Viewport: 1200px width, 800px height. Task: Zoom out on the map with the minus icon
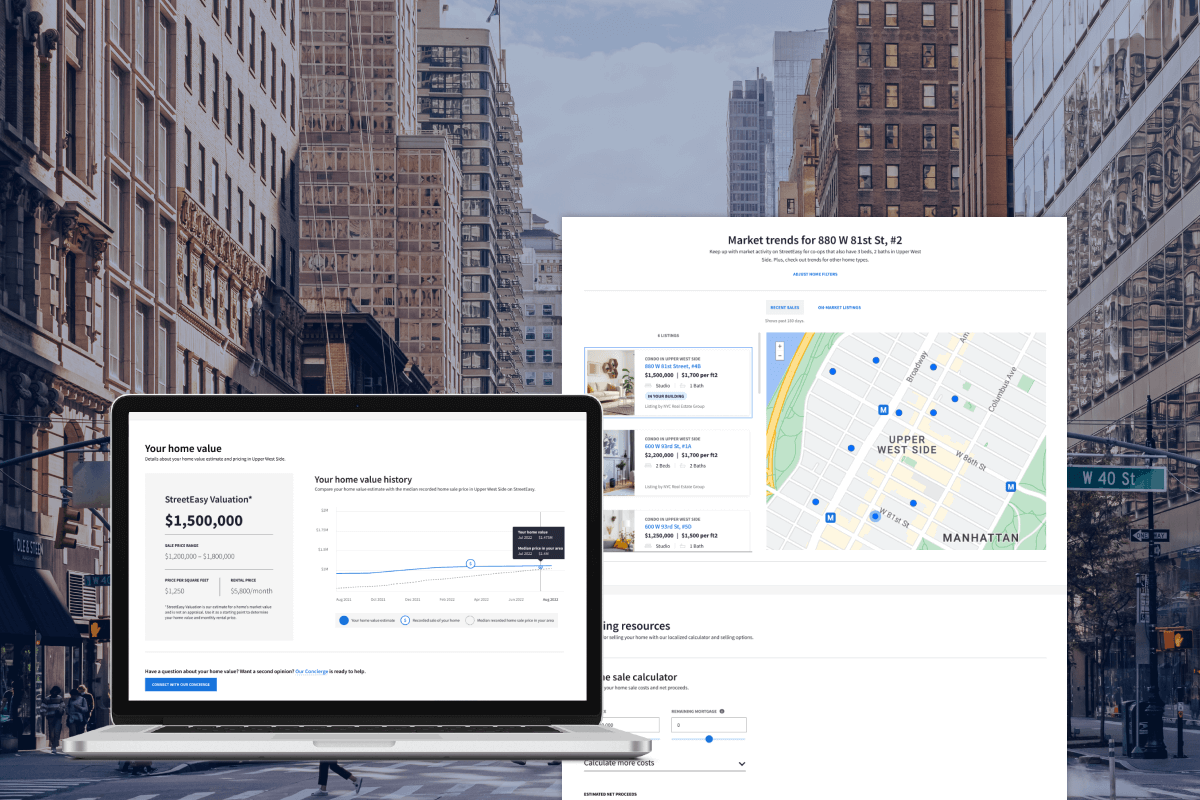[x=778, y=357]
